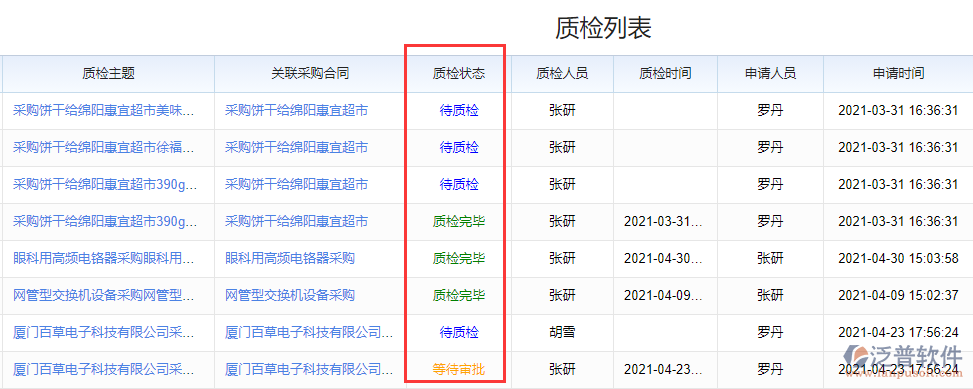Click application time 2021-04-30 15:03:58
The image size is (973, 389).
pos(898,258)
